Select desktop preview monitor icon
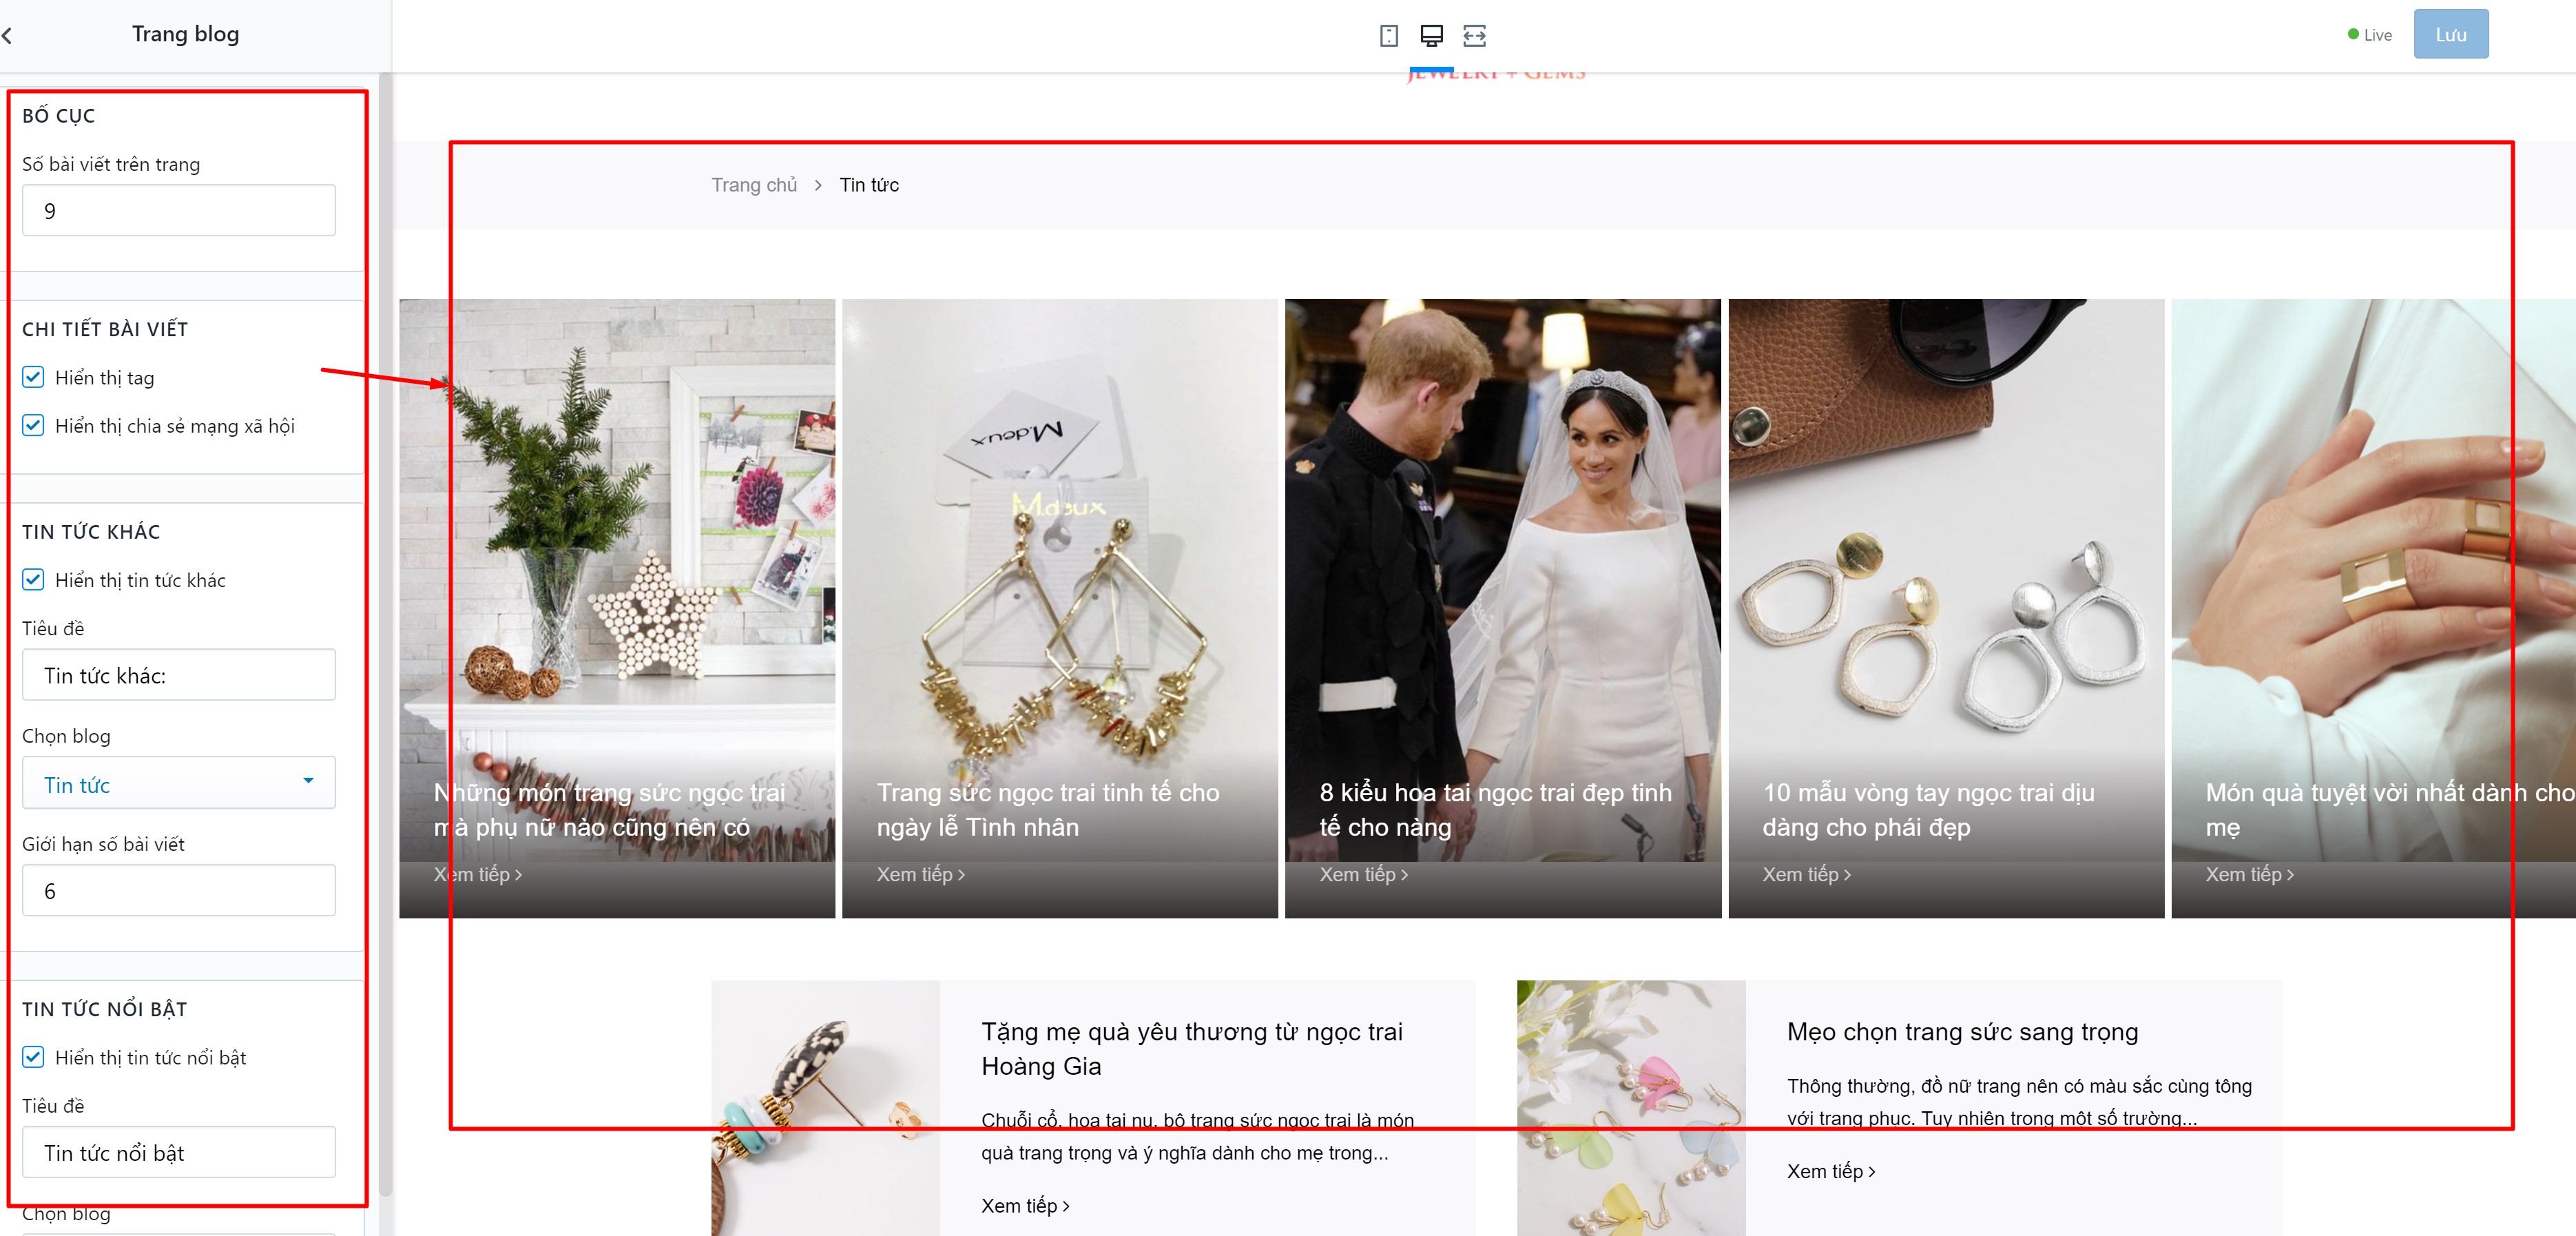 coord(1431,36)
